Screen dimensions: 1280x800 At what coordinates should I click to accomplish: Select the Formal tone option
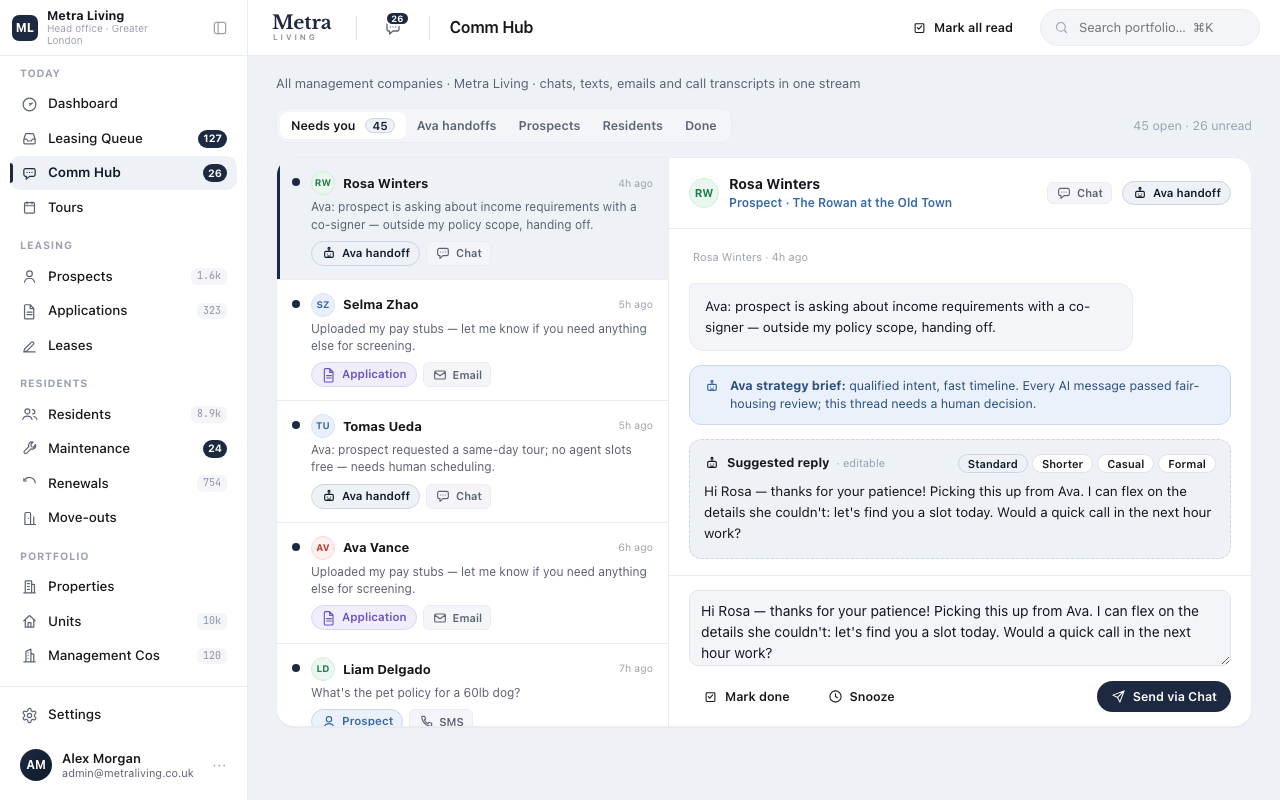click(1187, 464)
